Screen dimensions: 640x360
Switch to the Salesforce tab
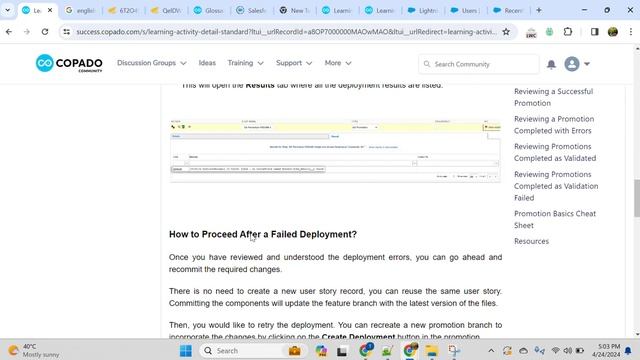(252, 11)
